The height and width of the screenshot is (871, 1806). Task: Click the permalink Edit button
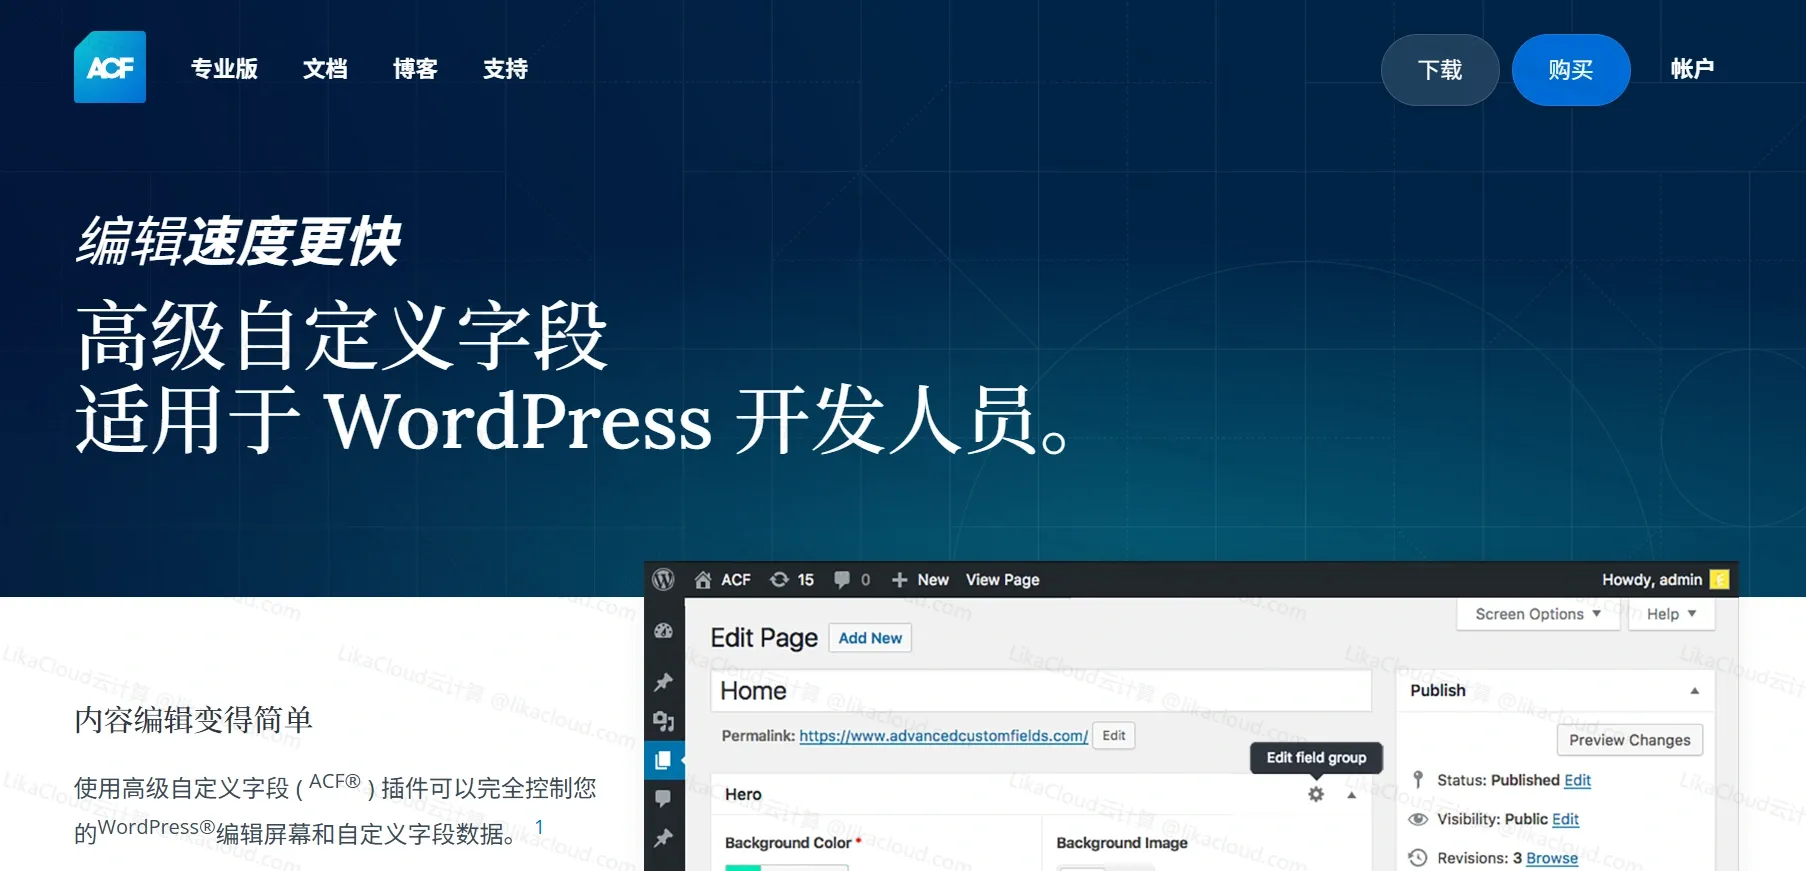(1114, 736)
